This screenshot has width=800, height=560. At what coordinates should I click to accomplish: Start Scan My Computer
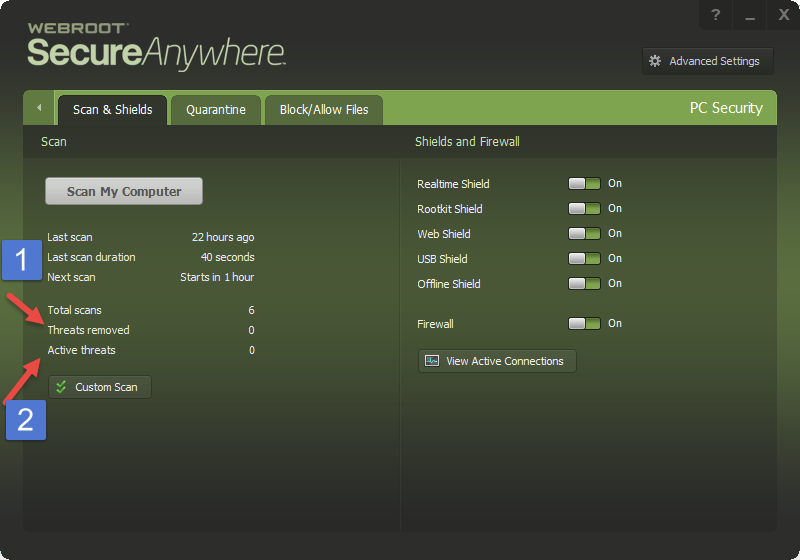124,191
